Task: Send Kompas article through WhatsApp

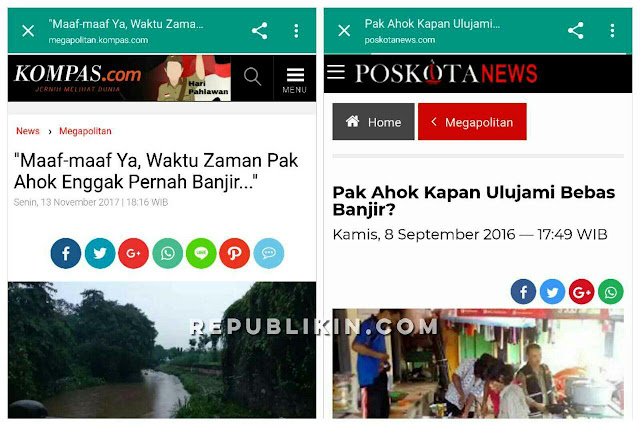Action: (x=167, y=253)
